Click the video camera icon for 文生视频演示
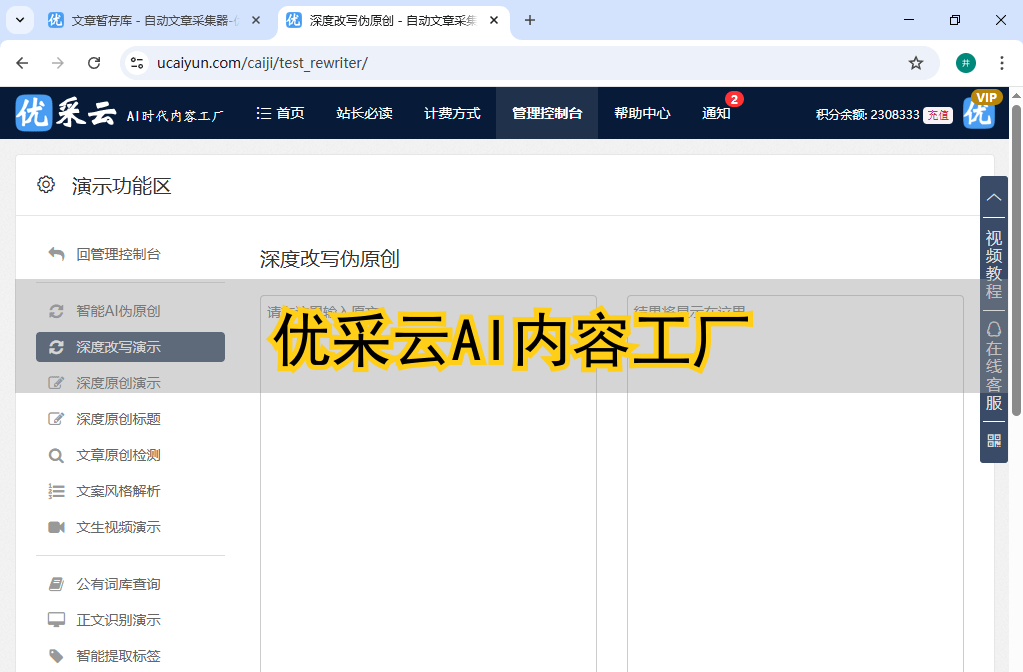 (x=57, y=527)
